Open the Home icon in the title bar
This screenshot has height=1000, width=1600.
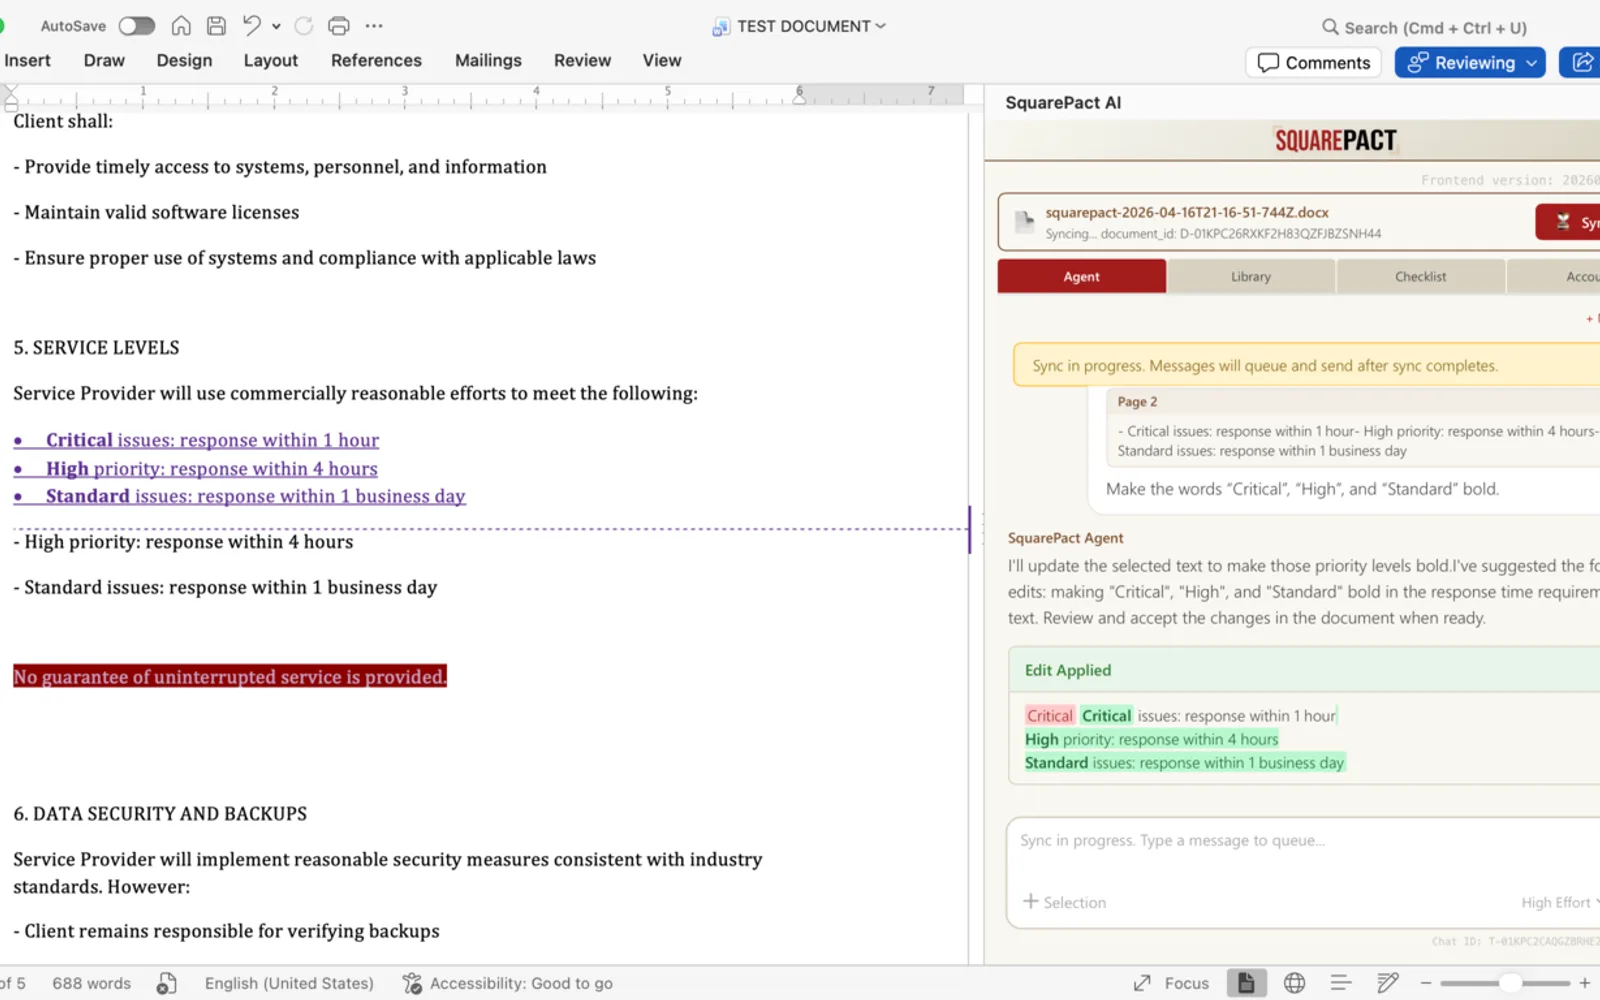[181, 26]
